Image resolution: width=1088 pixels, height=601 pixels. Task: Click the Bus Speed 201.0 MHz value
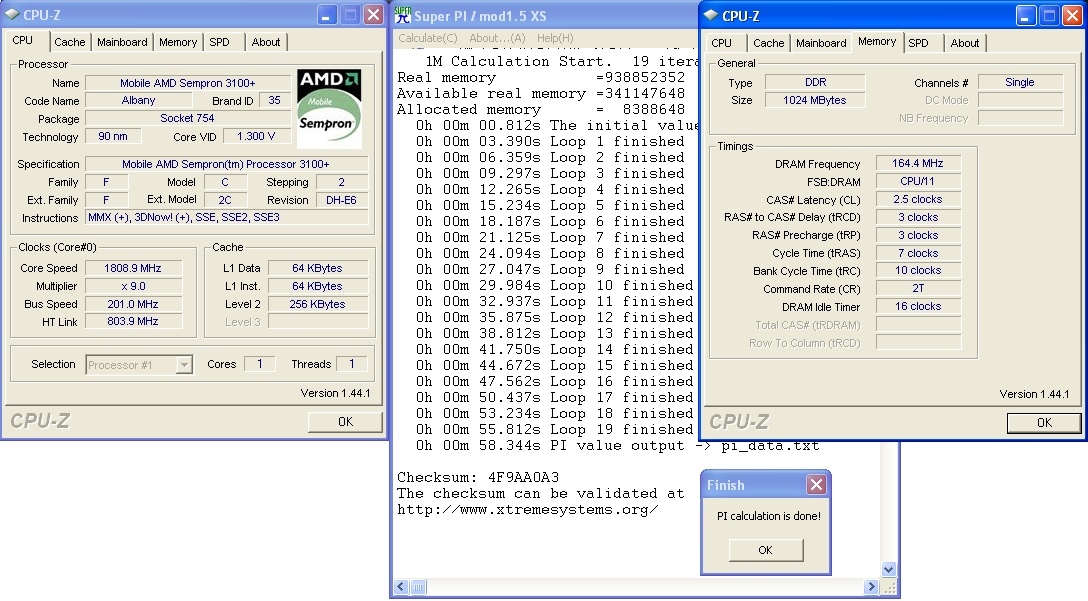pos(133,304)
